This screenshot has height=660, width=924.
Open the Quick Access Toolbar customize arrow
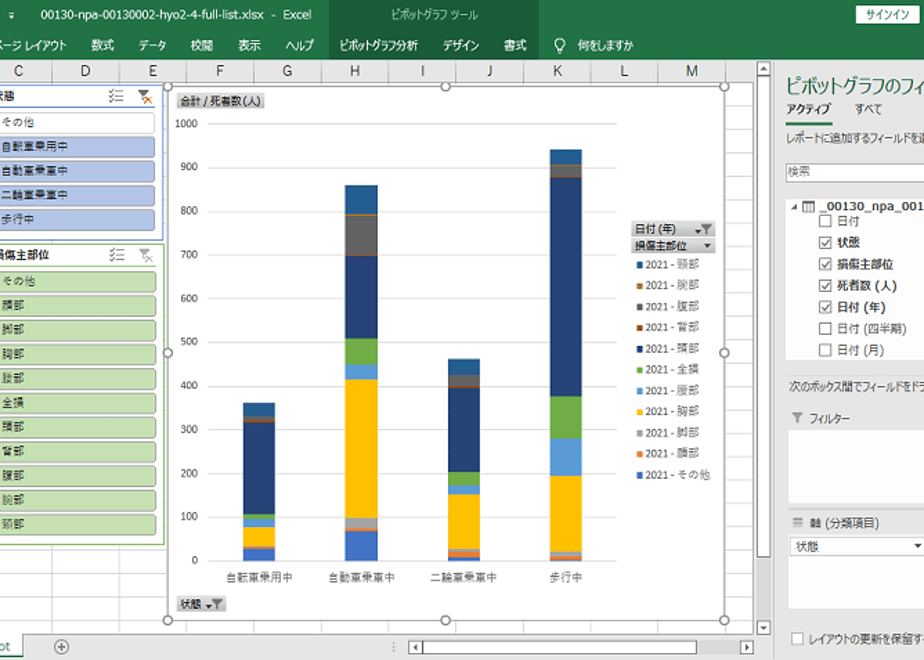click(11, 16)
